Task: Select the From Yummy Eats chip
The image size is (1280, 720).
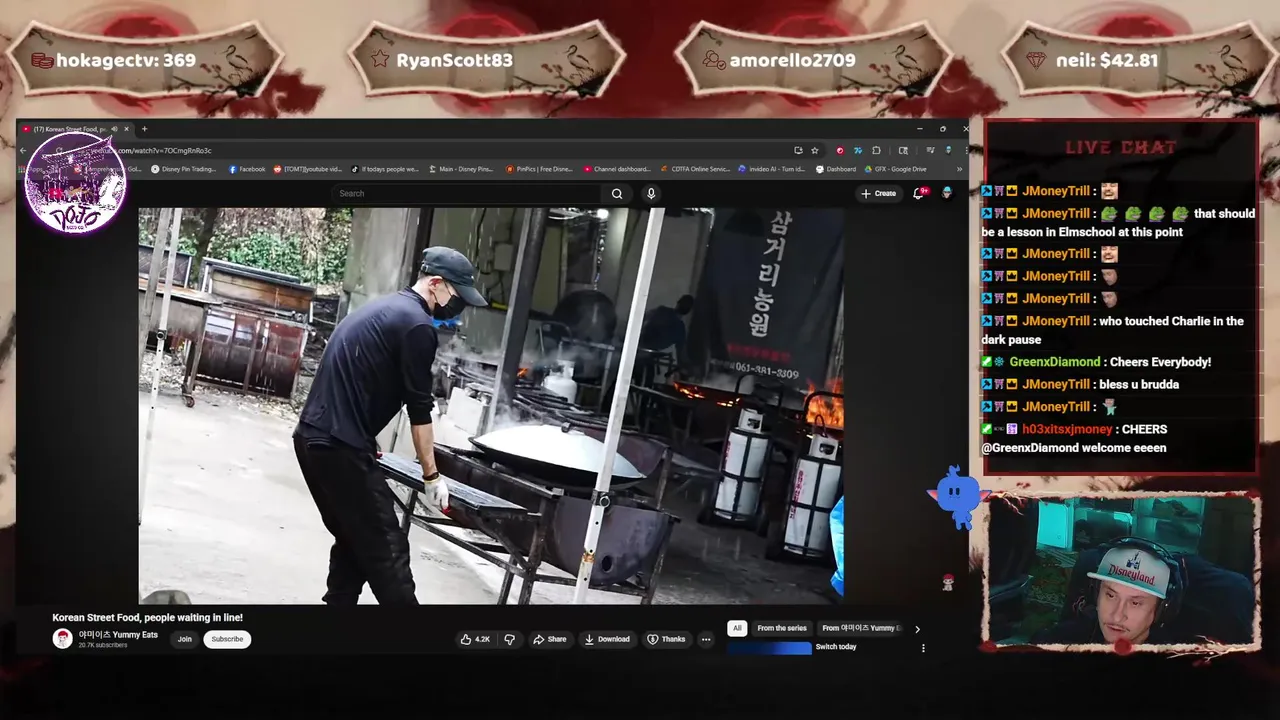Action: pos(860,628)
